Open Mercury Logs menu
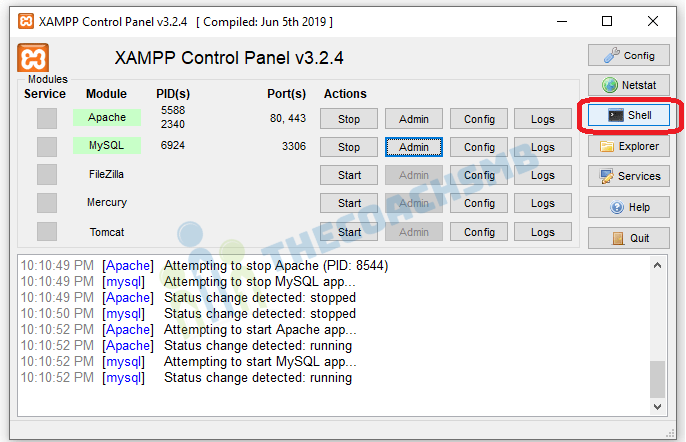686x442 pixels. tap(543, 203)
